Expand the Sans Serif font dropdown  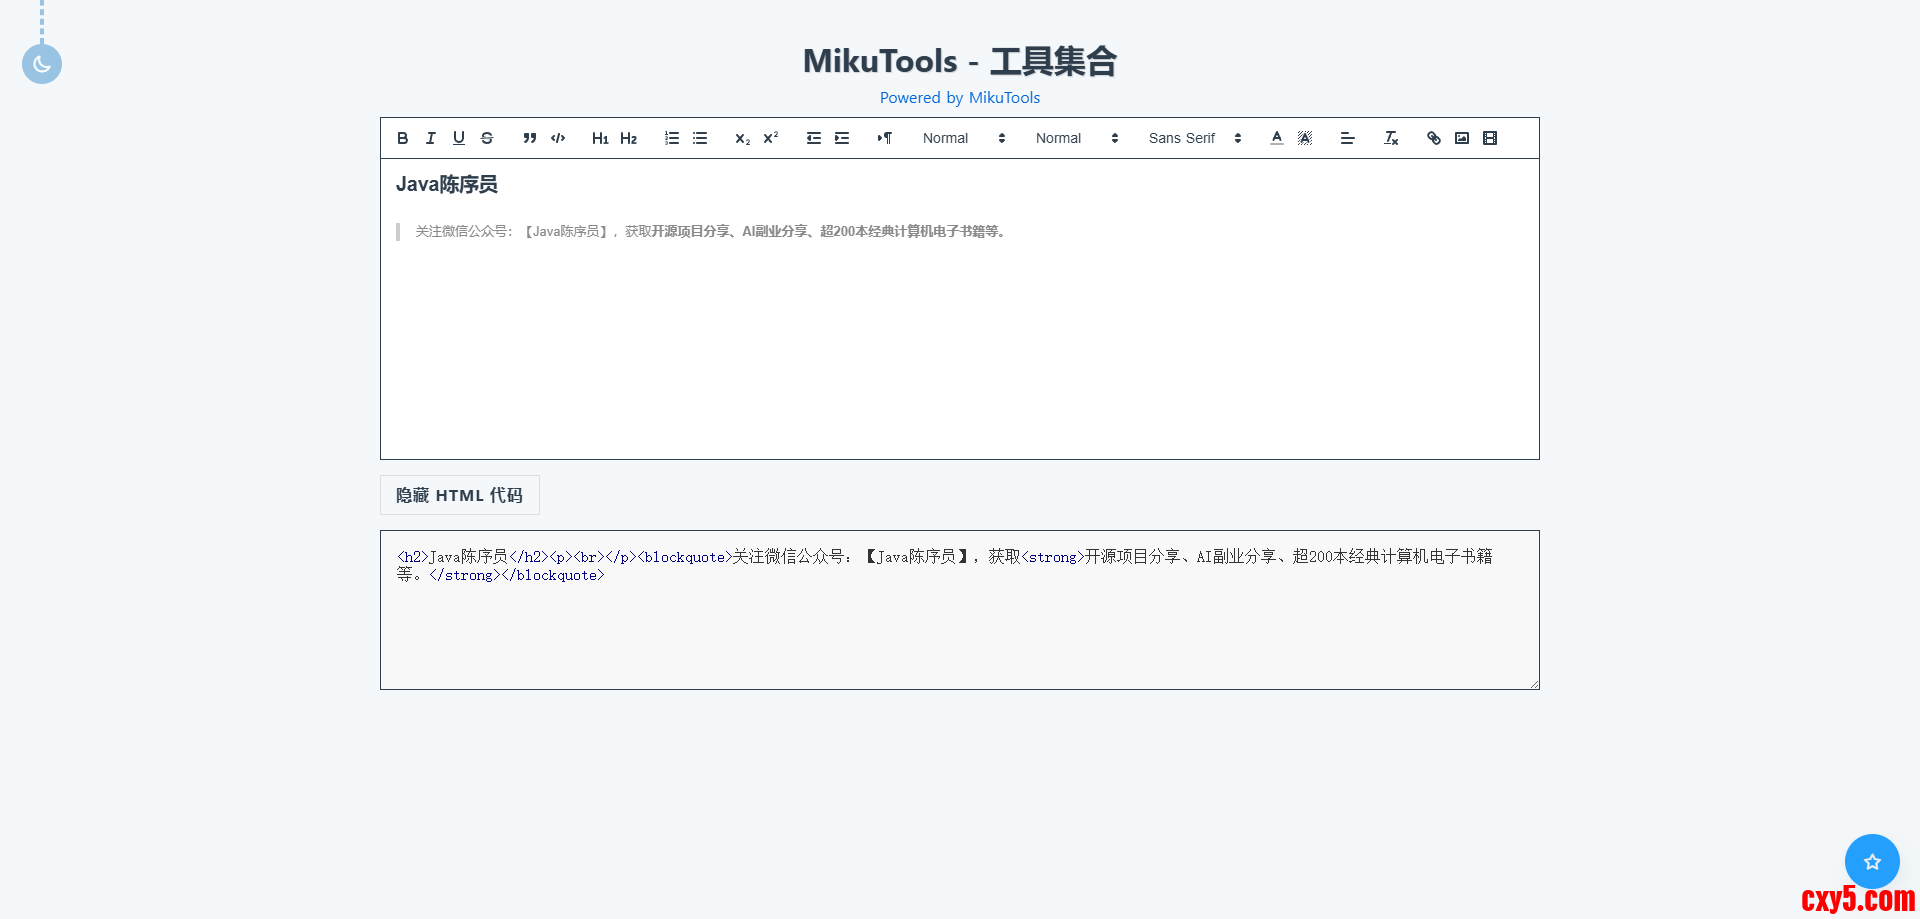click(1194, 138)
